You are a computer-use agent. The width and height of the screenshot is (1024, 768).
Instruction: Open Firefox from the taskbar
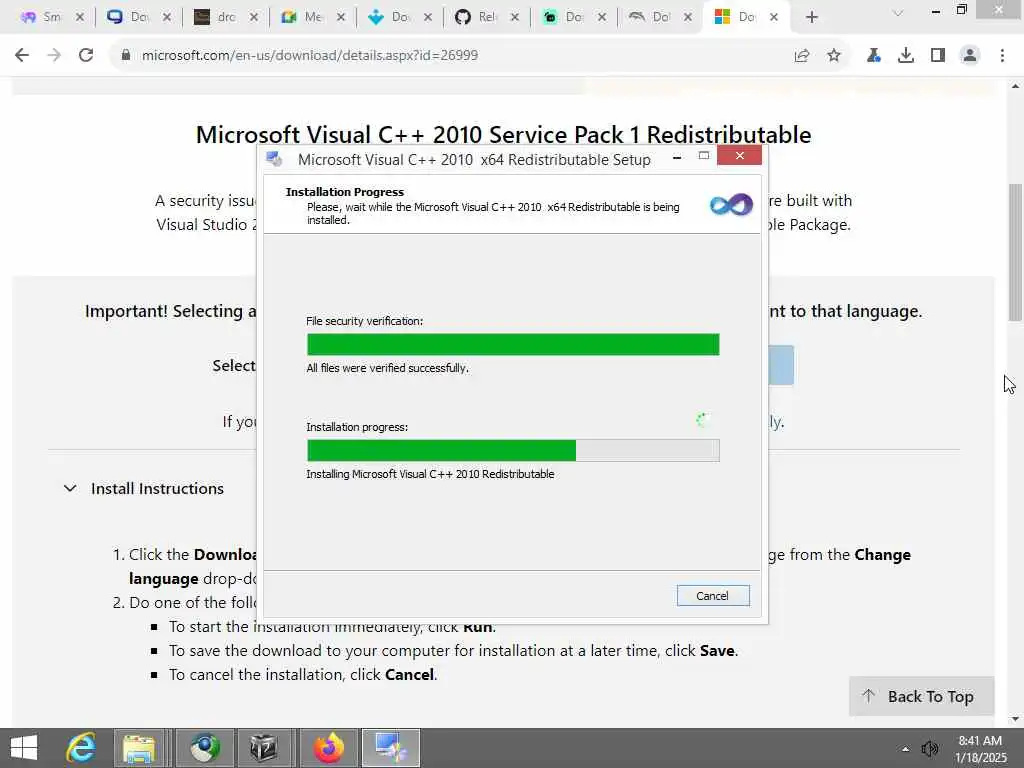[x=328, y=748]
